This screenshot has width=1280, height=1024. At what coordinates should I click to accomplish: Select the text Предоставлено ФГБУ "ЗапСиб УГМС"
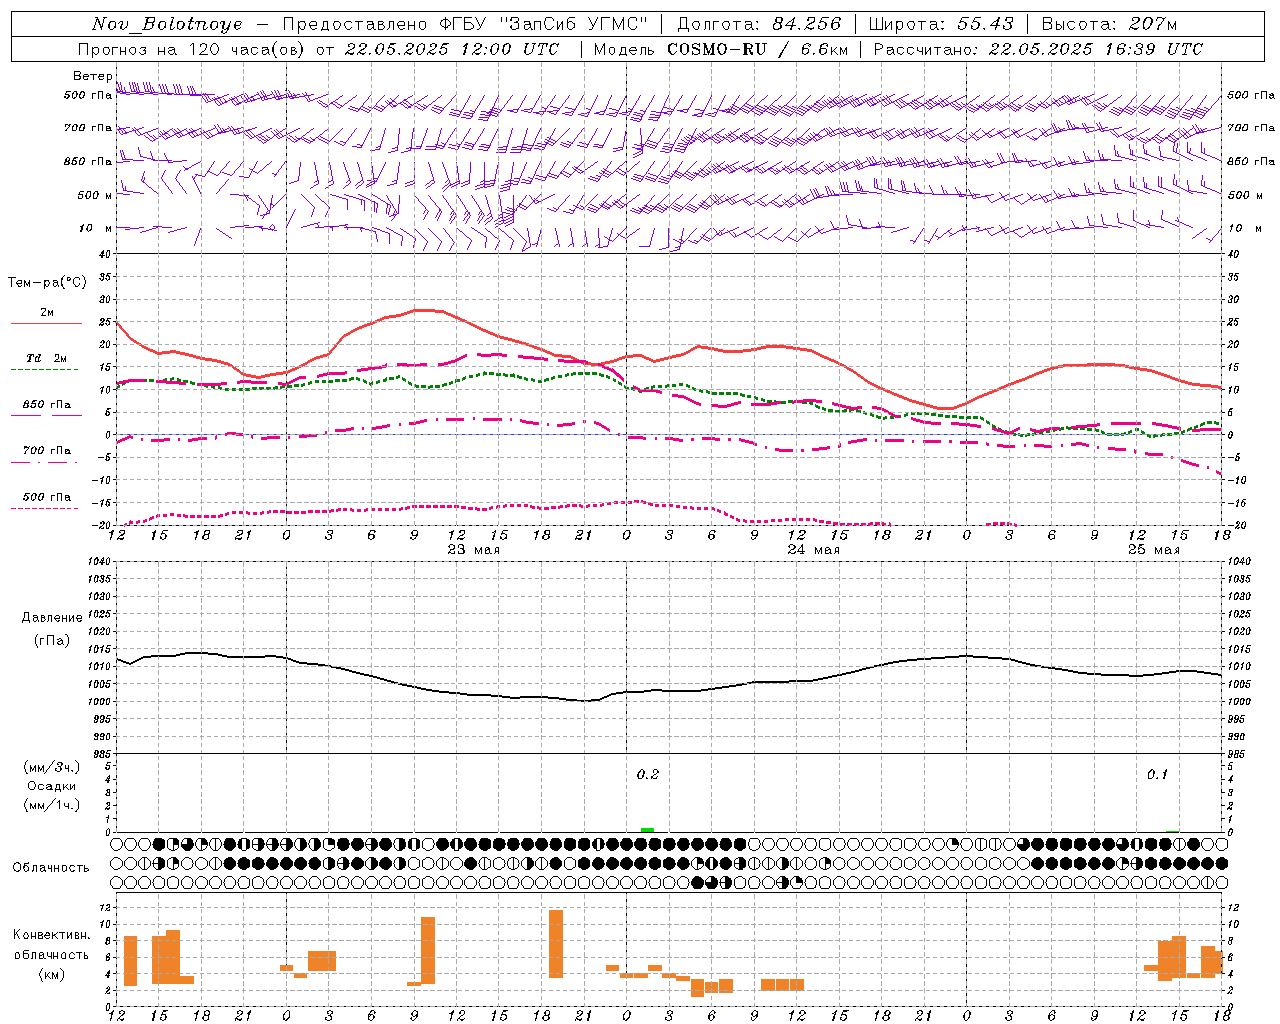click(x=465, y=24)
